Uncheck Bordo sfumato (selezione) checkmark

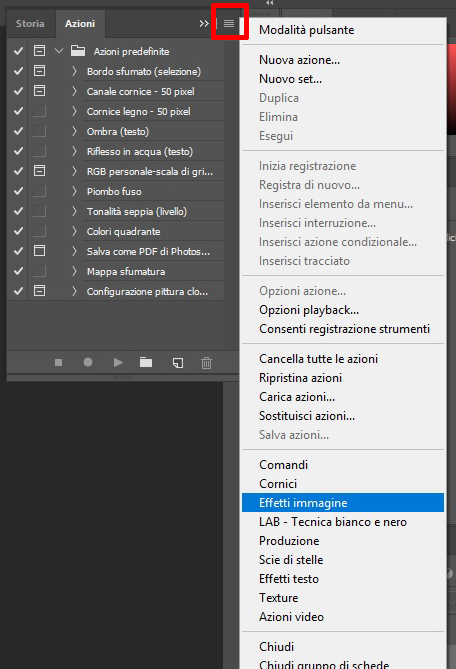(x=18, y=70)
